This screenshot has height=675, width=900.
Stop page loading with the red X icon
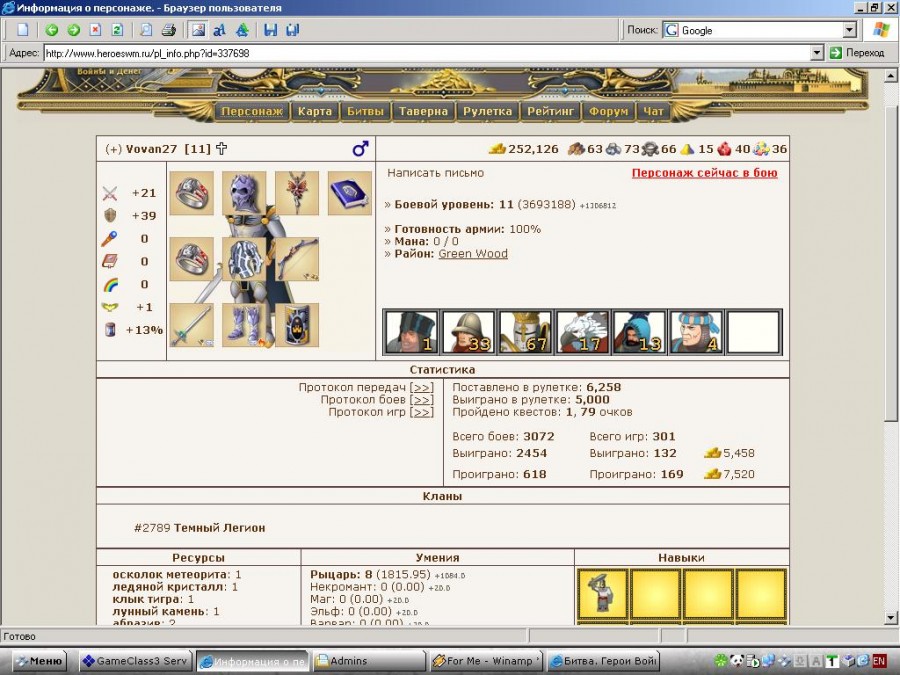point(95,30)
